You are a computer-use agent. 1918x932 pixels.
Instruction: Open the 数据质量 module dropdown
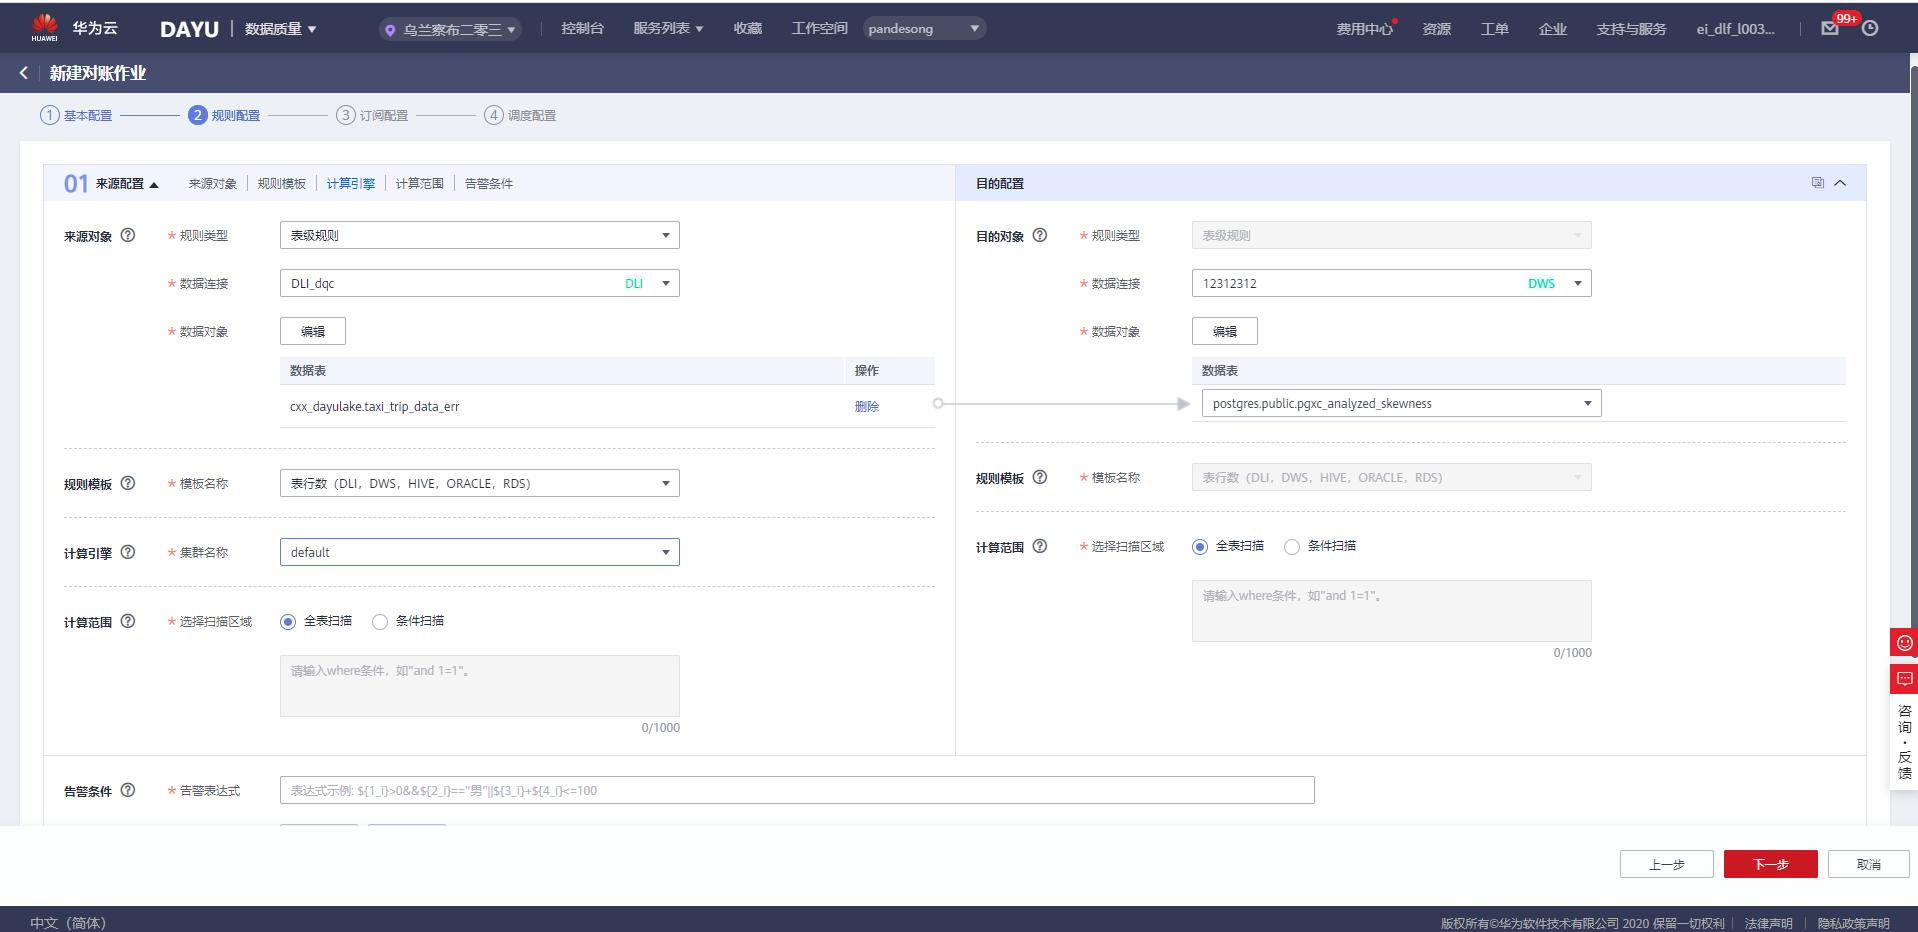pos(281,29)
